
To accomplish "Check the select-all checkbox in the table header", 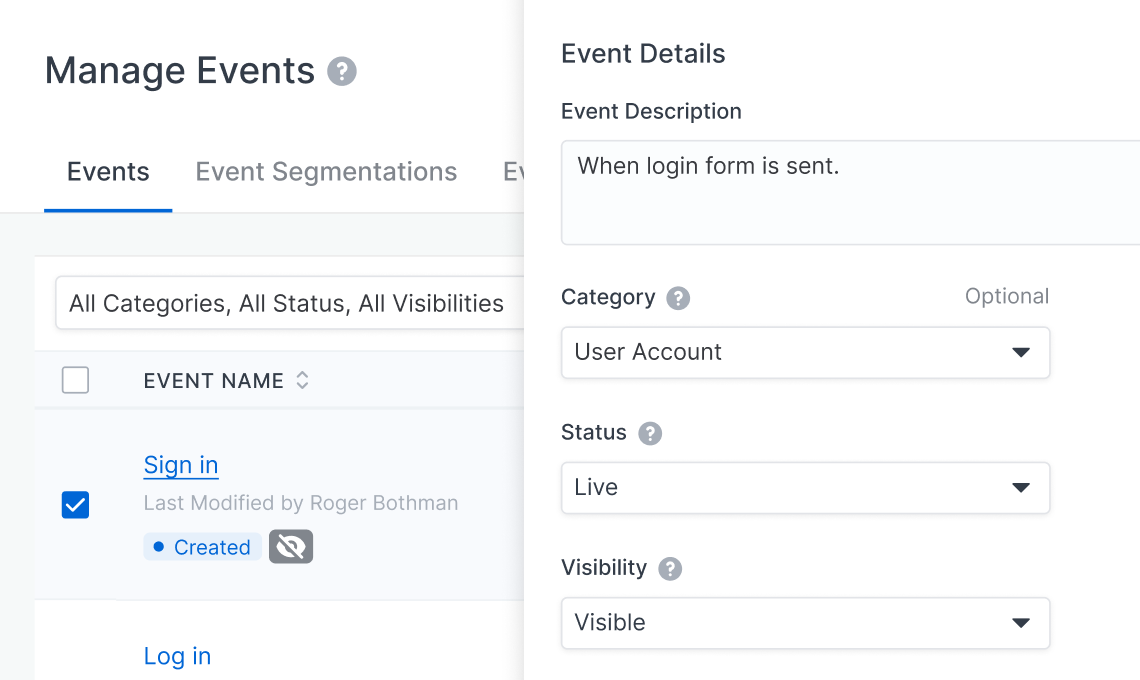I will point(75,380).
